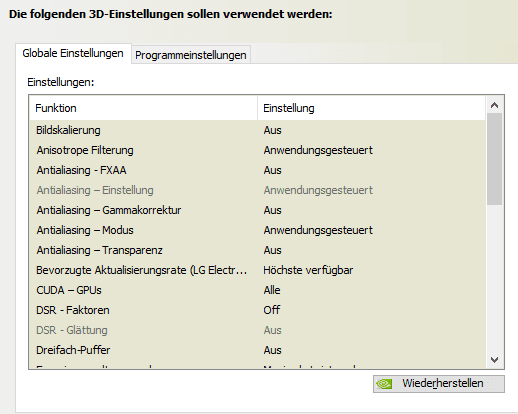This screenshot has height=414, width=518.
Task: Select the Bildskalierung row
Action: click(257, 130)
